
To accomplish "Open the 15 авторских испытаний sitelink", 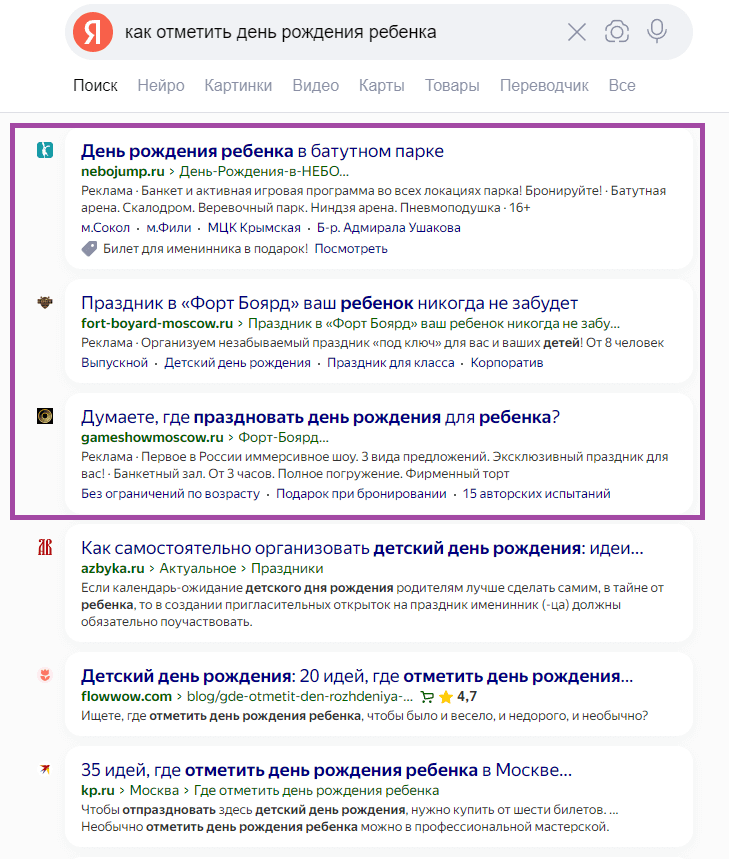I will click(x=537, y=494).
